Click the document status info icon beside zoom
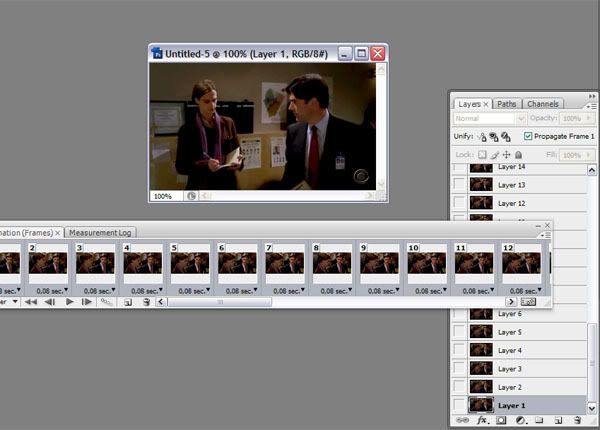This screenshot has width=600, height=430. [x=191, y=196]
